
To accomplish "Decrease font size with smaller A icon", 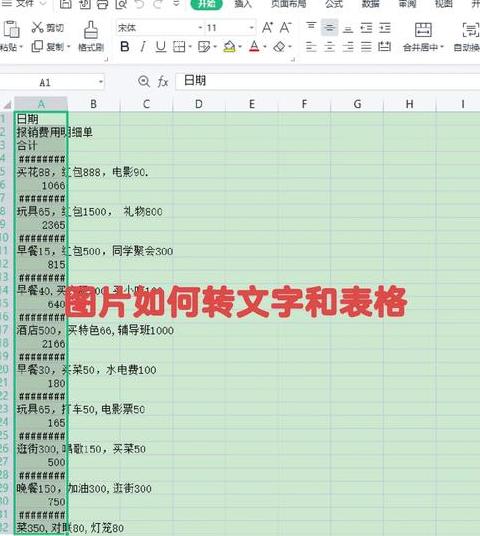I will (285, 27).
